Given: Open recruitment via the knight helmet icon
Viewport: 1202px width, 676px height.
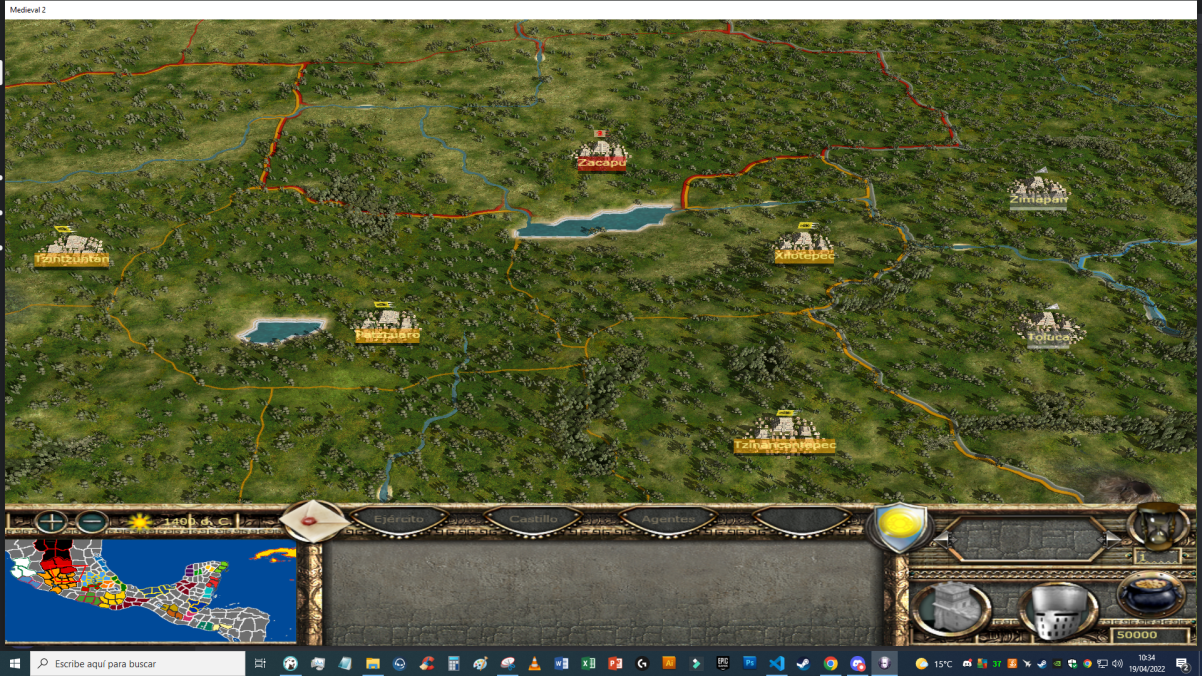Looking at the screenshot, I should coord(1056,610).
